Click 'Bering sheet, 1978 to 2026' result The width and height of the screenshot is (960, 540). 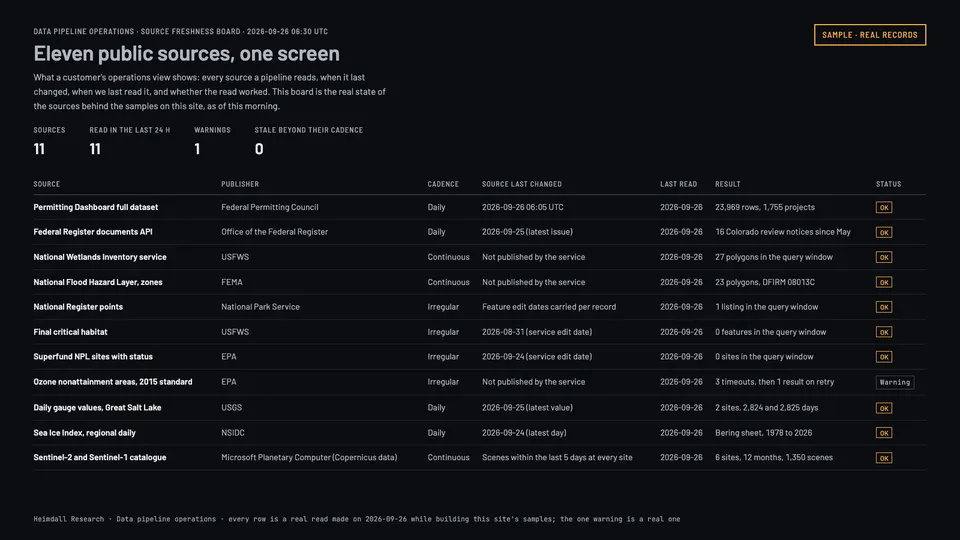click(x=763, y=432)
